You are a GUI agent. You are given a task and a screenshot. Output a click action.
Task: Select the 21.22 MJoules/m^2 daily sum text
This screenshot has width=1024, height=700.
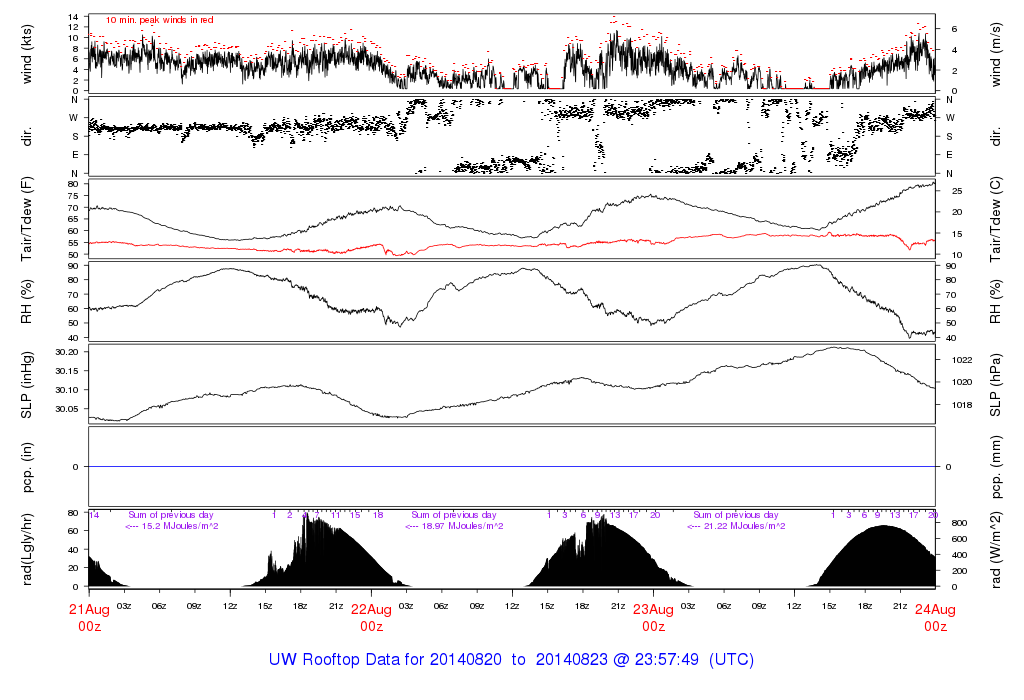pyautogui.click(x=736, y=526)
